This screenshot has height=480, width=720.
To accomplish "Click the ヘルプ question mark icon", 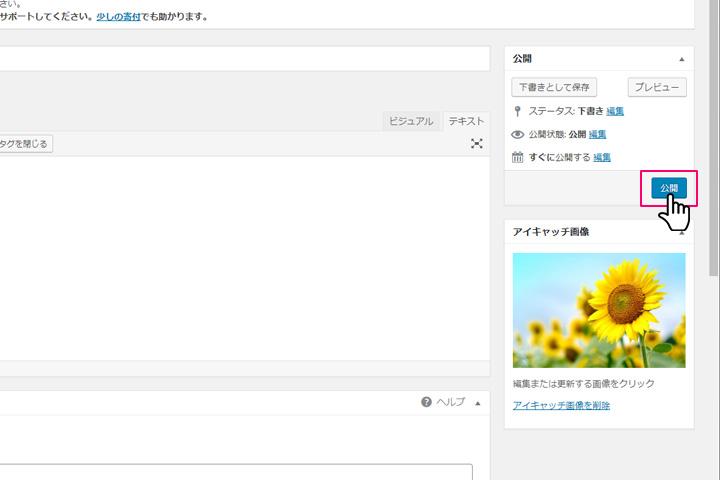I will [426, 402].
